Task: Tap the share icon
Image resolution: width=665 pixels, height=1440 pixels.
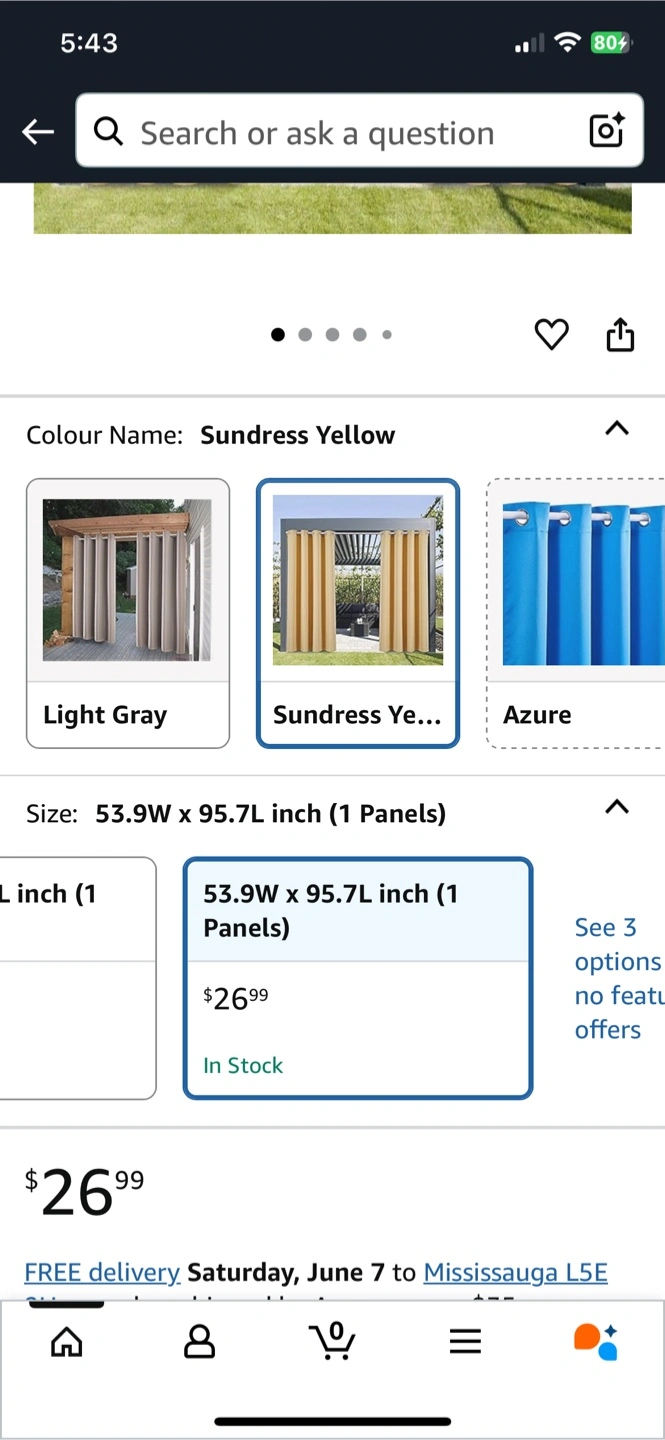Action: pos(620,335)
